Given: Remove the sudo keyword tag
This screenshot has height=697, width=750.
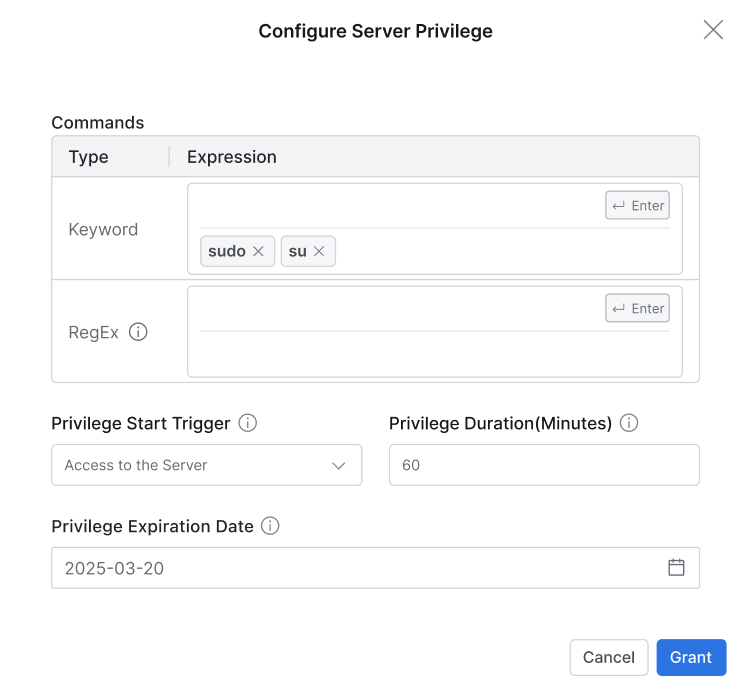Looking at the screenshot, I should point(258,252).
